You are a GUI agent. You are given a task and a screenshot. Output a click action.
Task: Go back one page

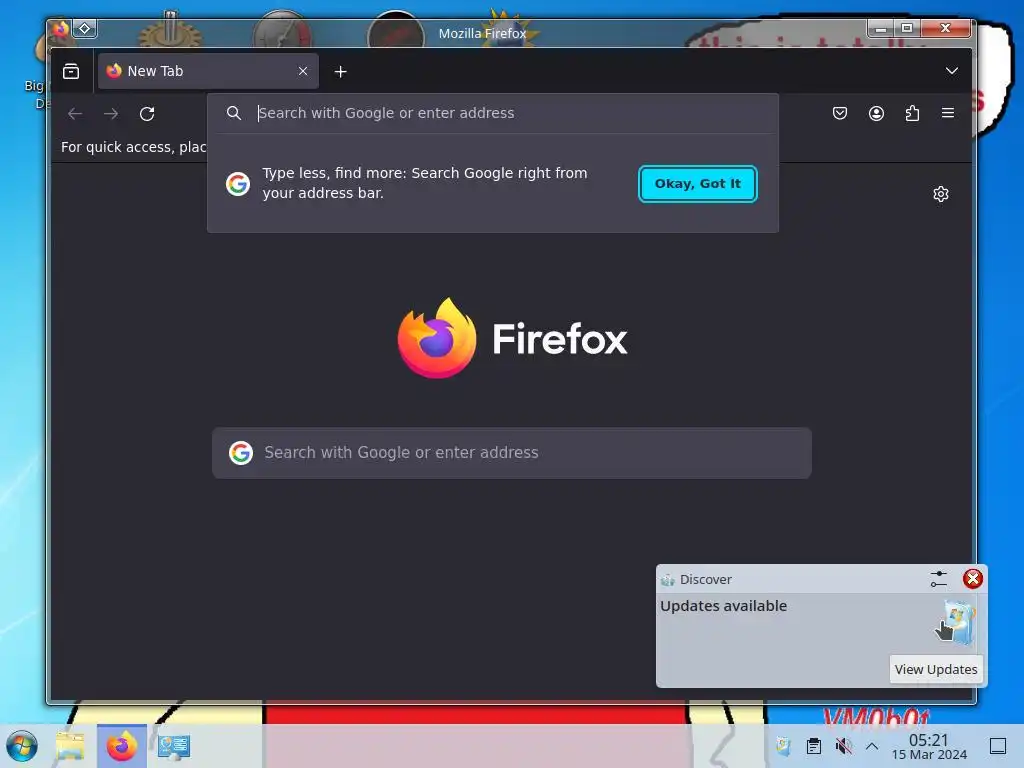tap(75, 114)
